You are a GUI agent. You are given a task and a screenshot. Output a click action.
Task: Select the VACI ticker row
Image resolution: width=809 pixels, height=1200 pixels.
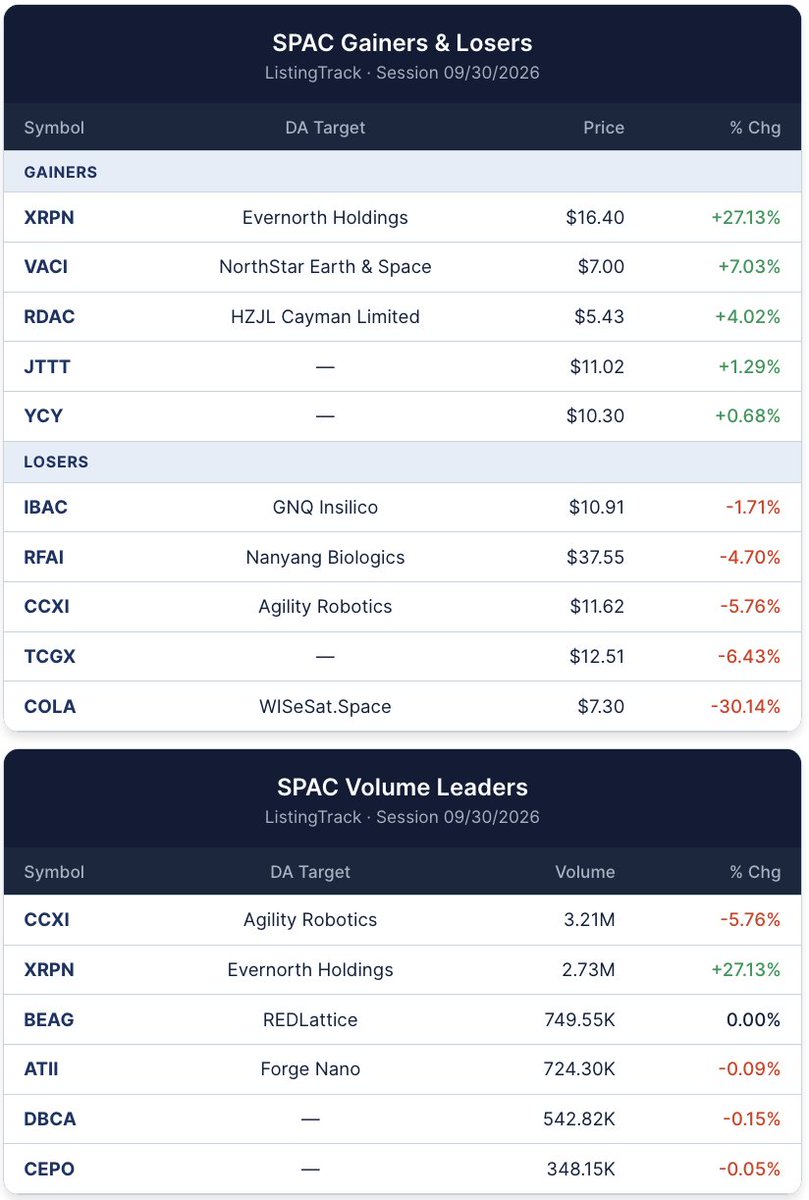click(403, 267)
